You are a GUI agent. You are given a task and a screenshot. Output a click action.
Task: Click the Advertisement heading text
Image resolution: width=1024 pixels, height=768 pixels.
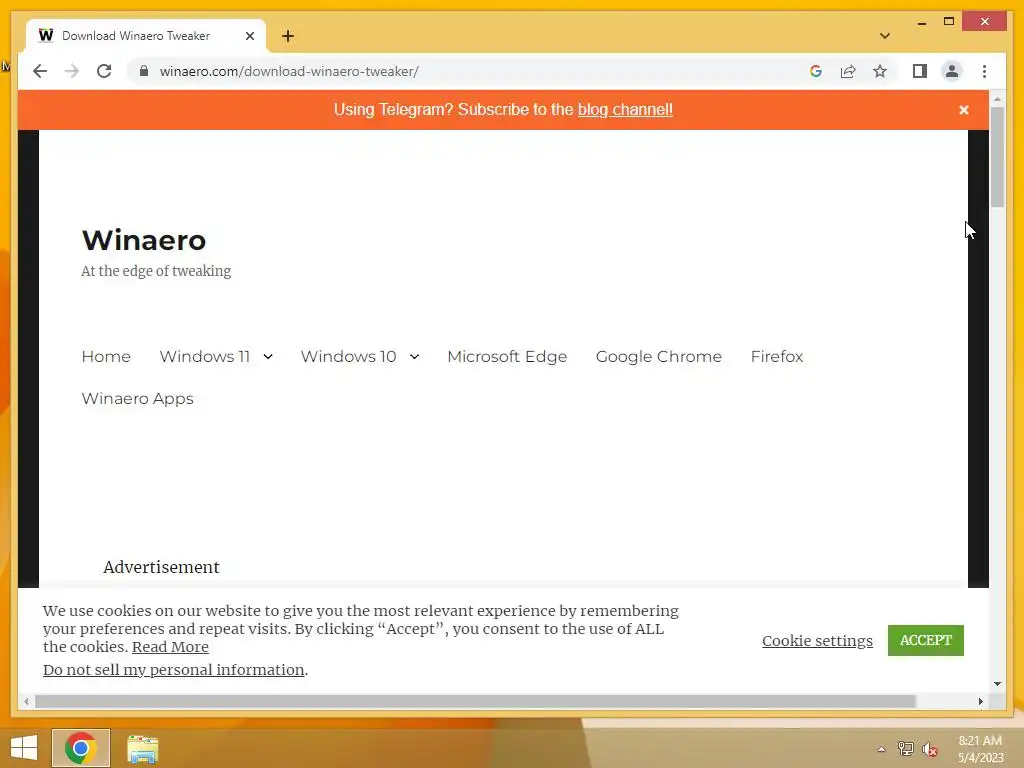pyautogui.click(x=161, y=567)
